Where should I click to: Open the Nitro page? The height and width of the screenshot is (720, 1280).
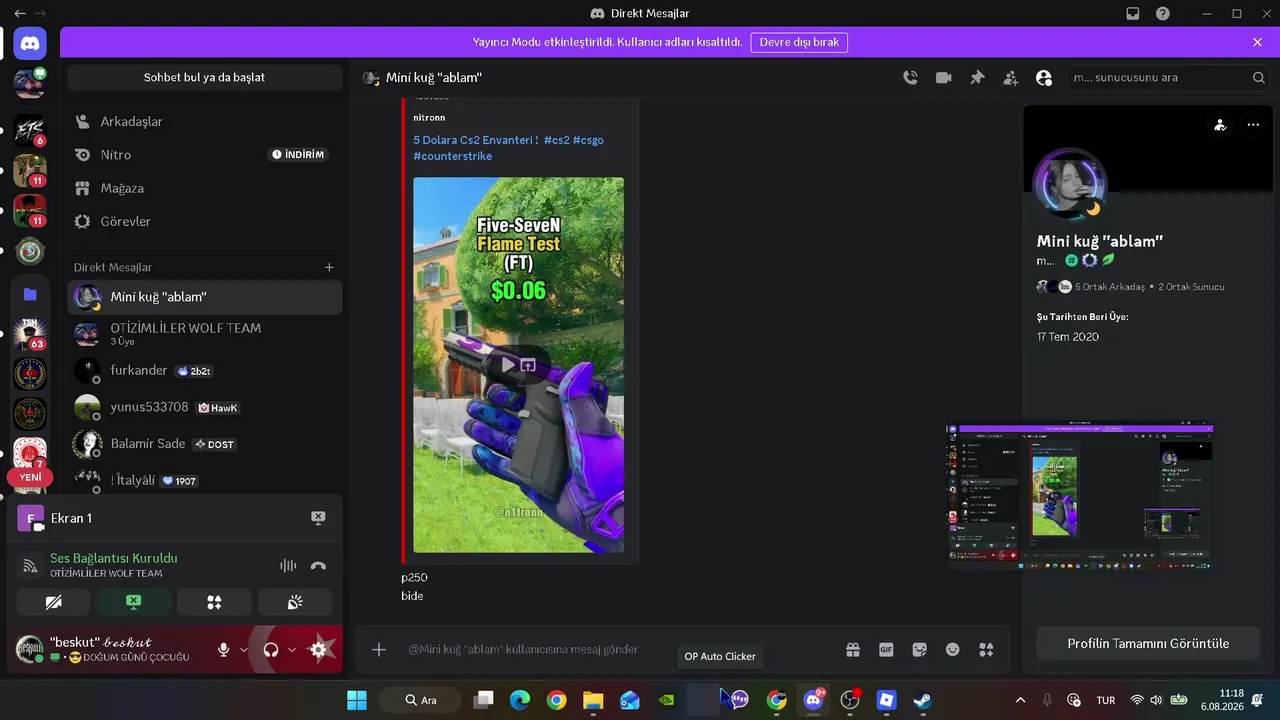pyautogui.click(x=205, y=155)
